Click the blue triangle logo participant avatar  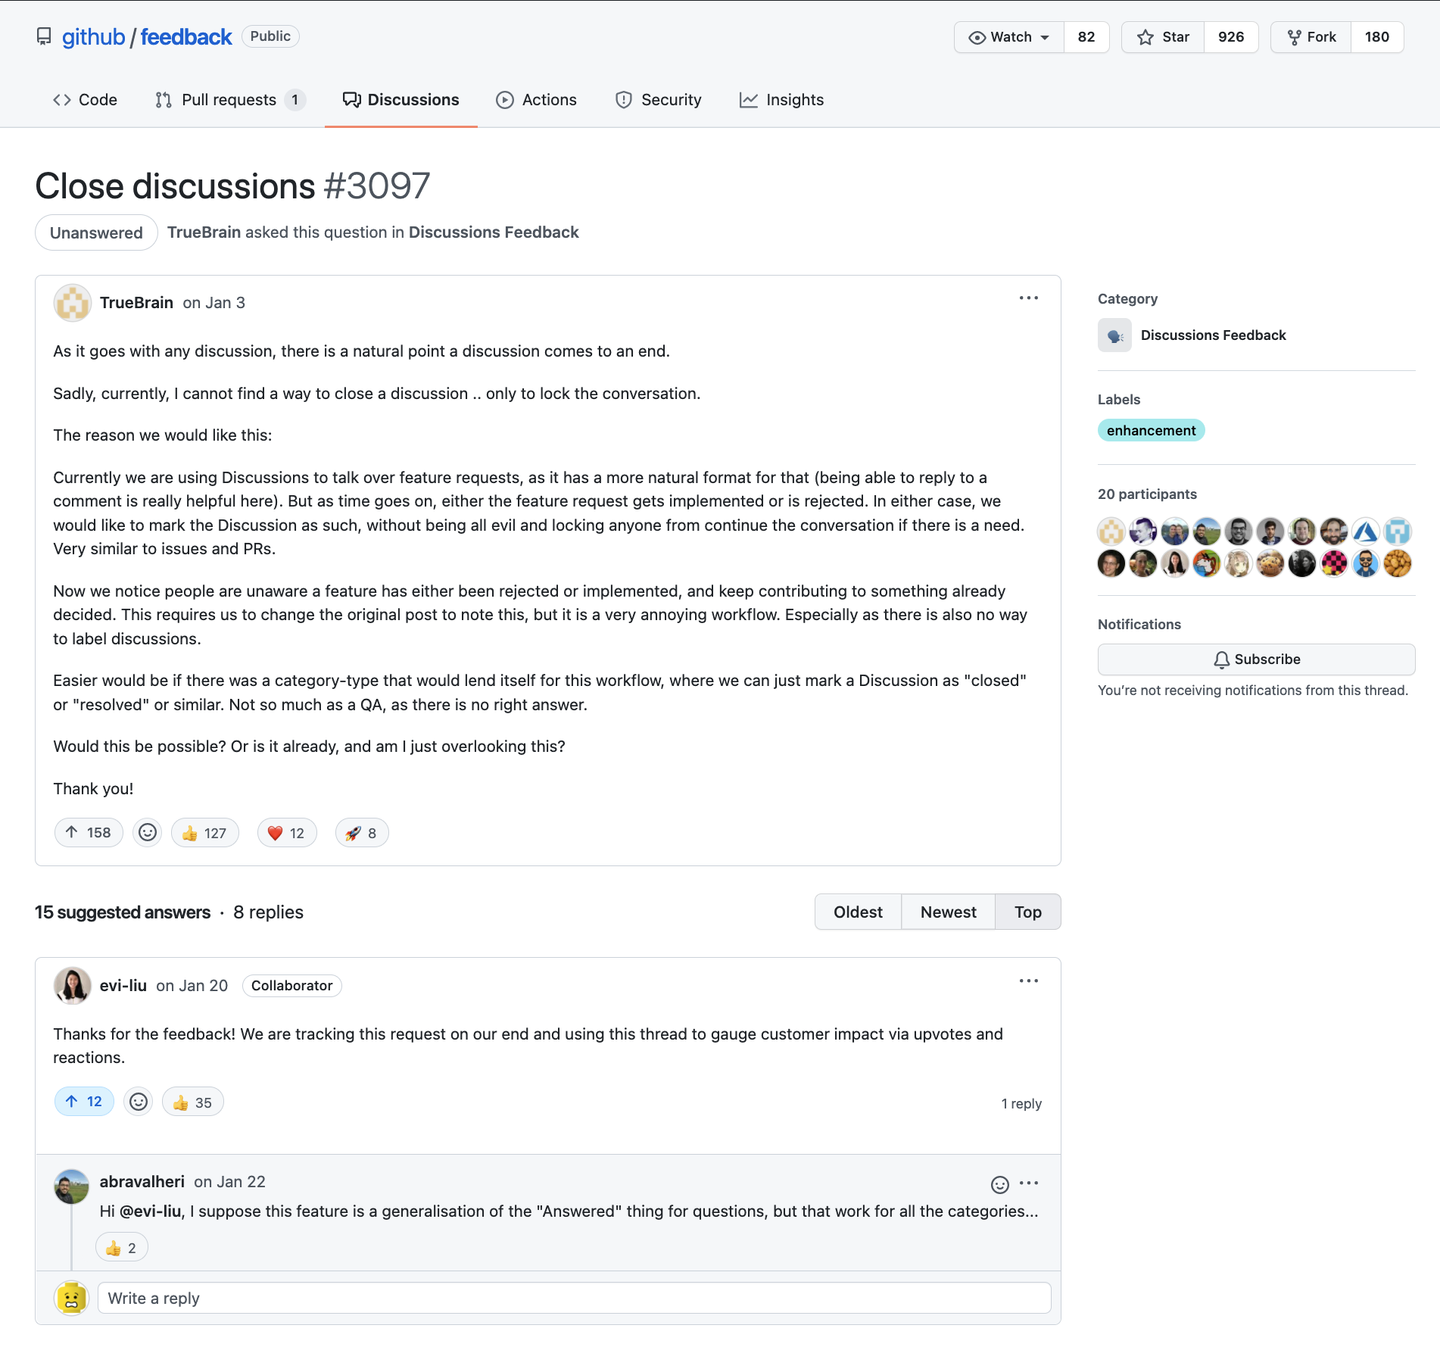pos(1365,531)
